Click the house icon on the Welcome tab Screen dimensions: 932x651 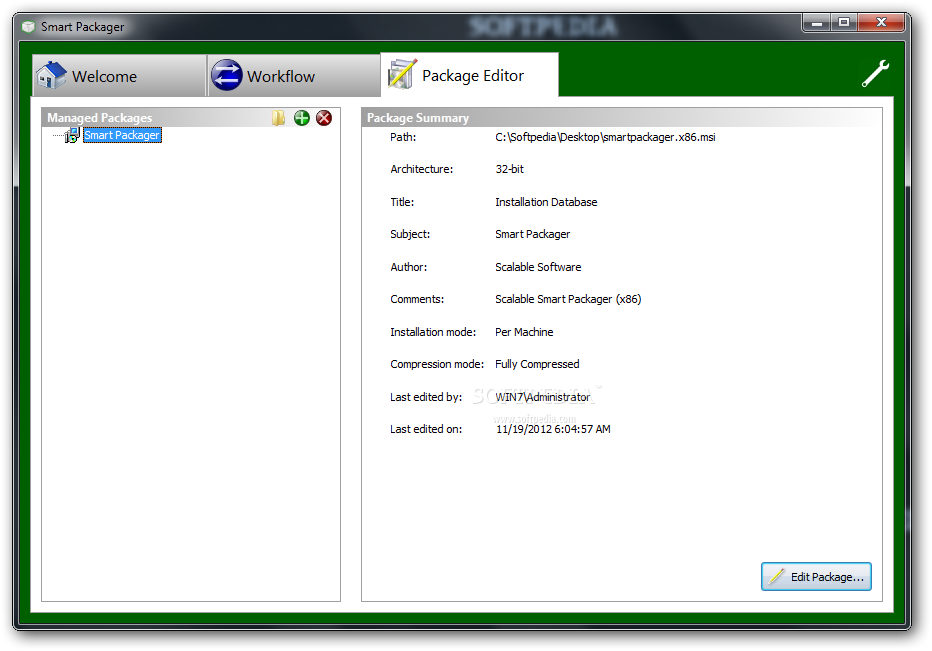click(x=51, y=76)
